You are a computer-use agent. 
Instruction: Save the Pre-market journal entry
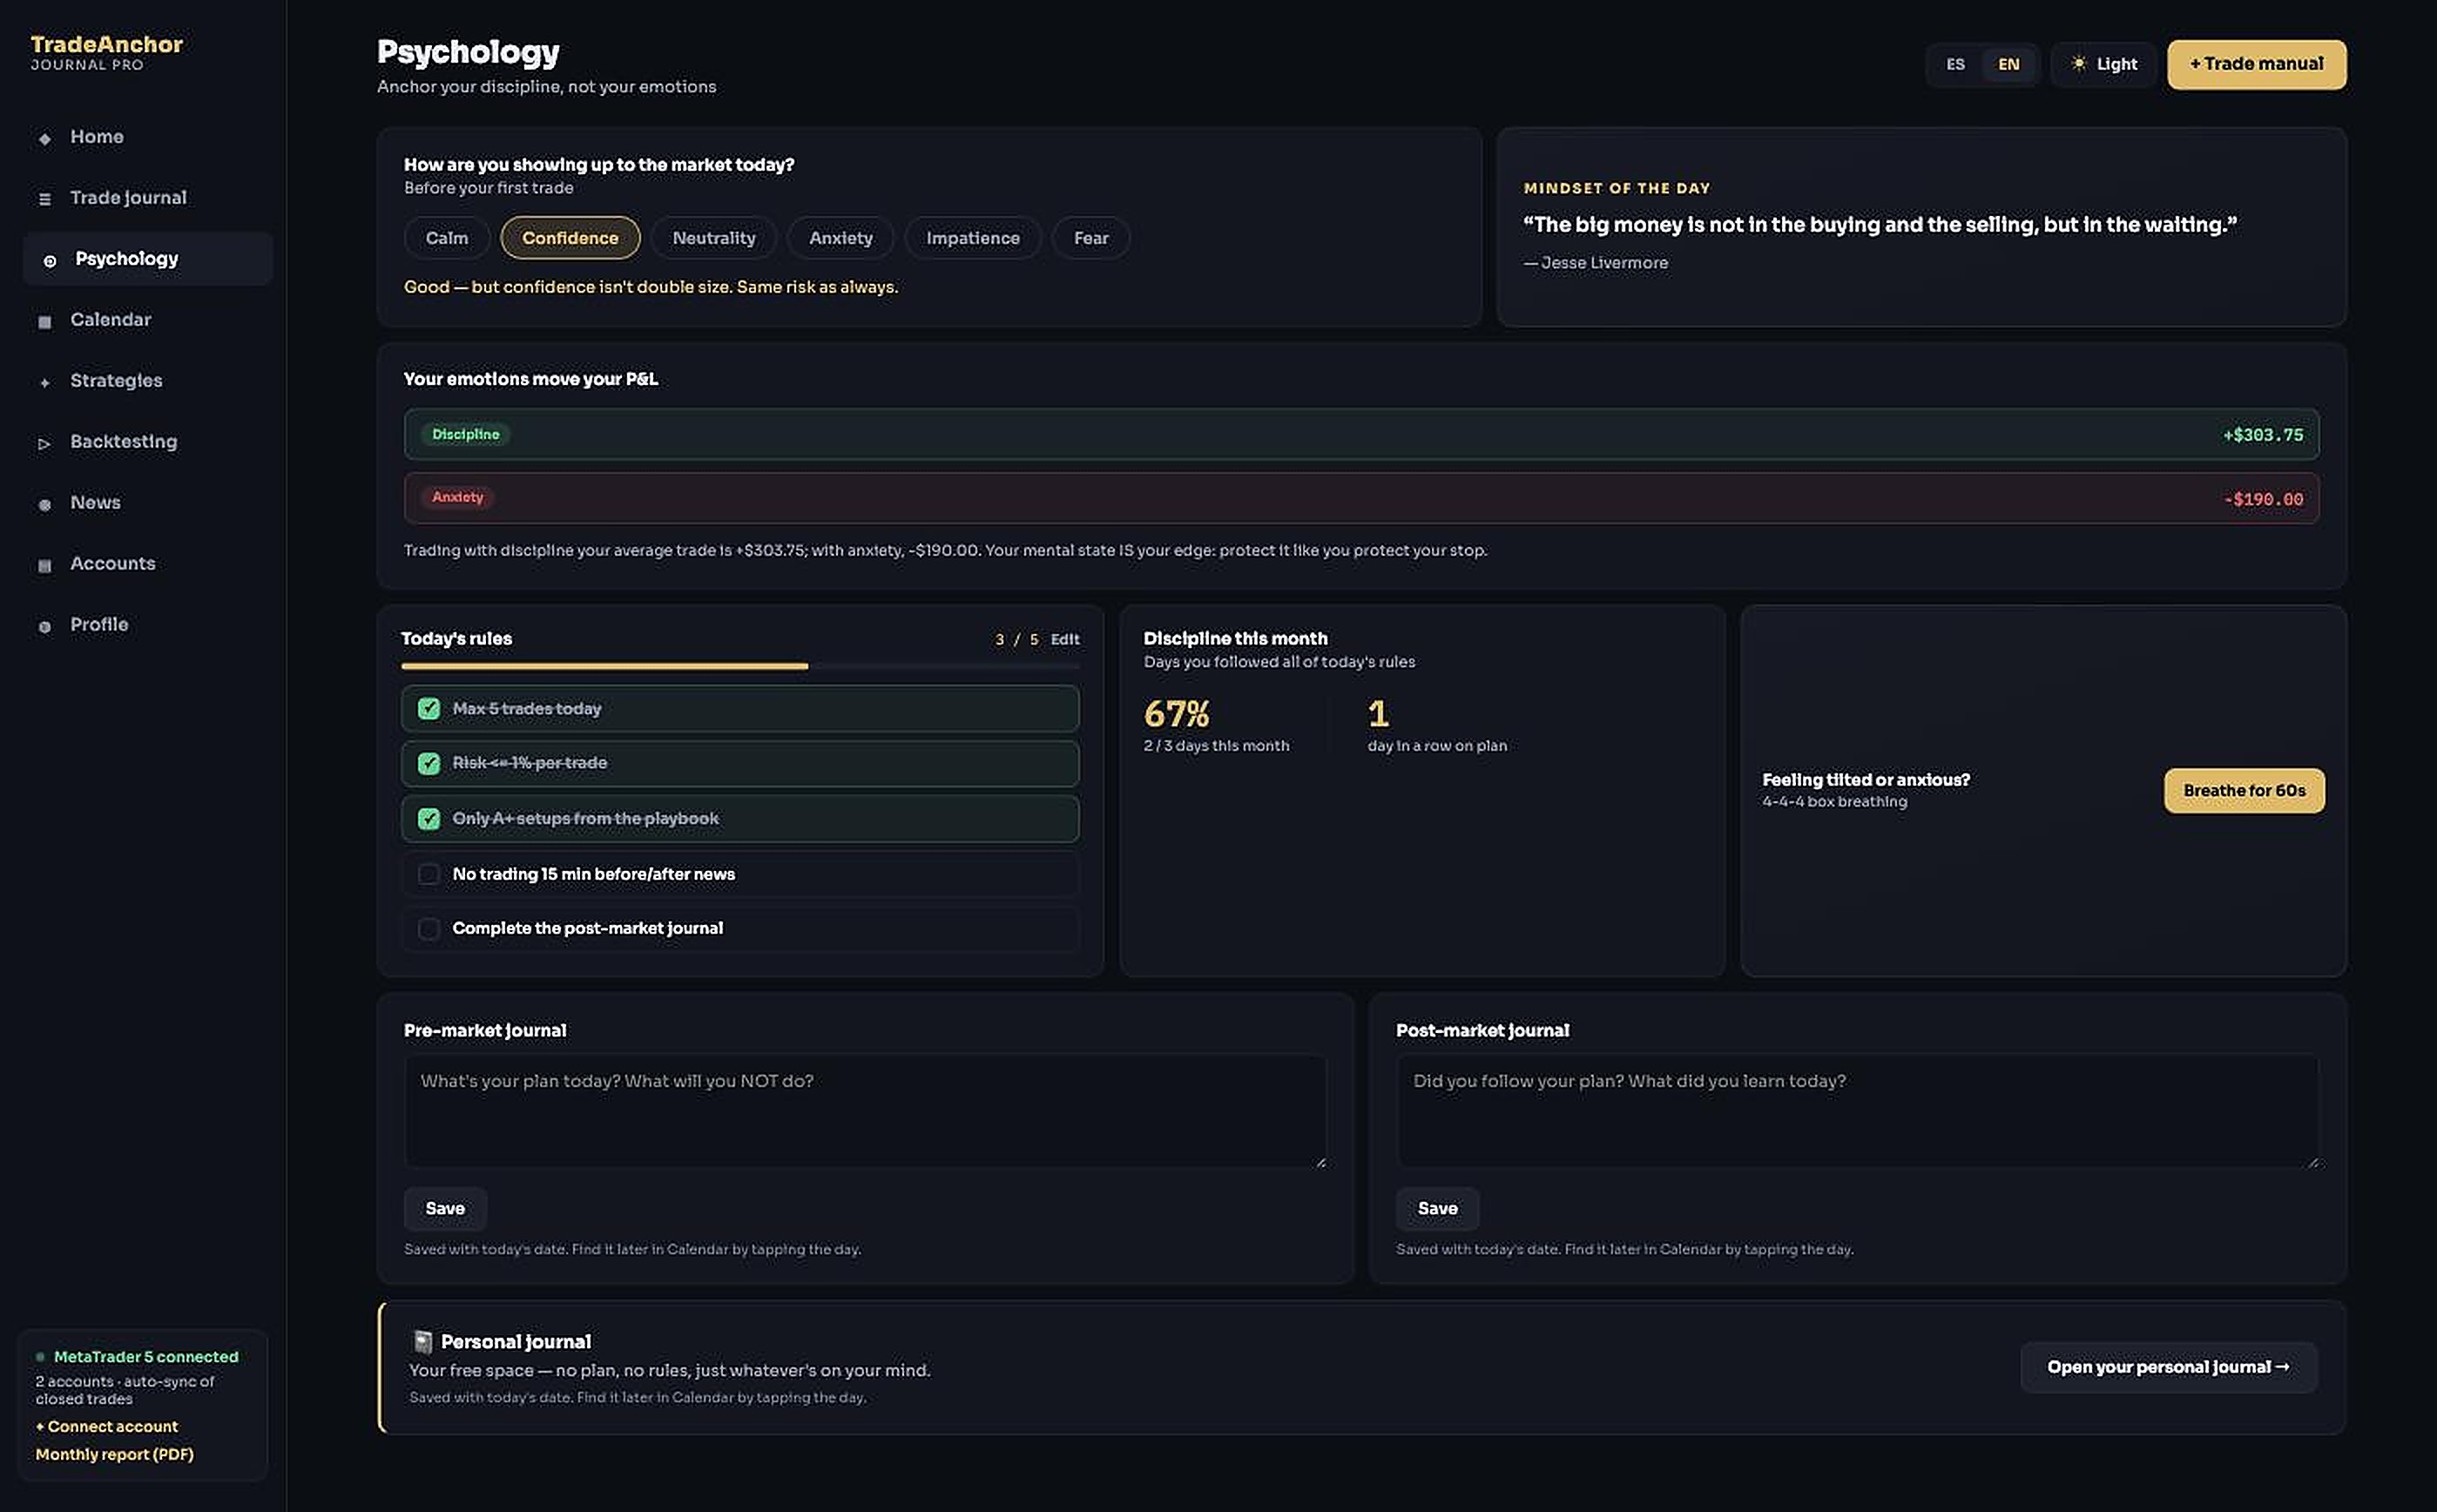point(445,1208)
